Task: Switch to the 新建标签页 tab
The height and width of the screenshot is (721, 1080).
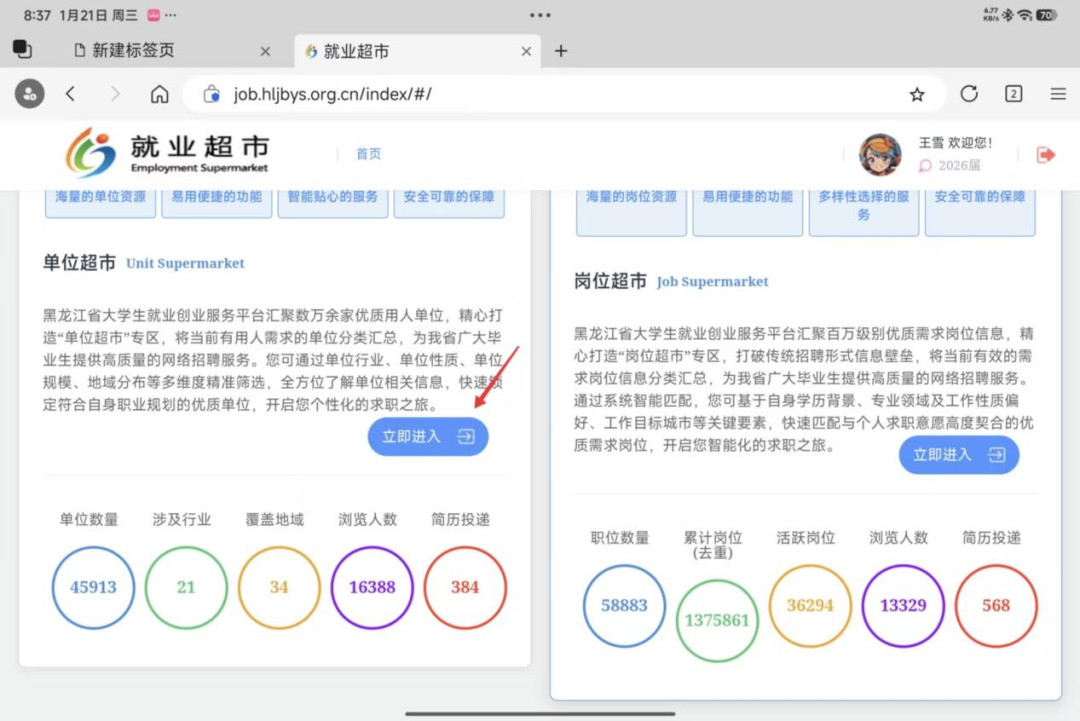Action: (150, 51)
